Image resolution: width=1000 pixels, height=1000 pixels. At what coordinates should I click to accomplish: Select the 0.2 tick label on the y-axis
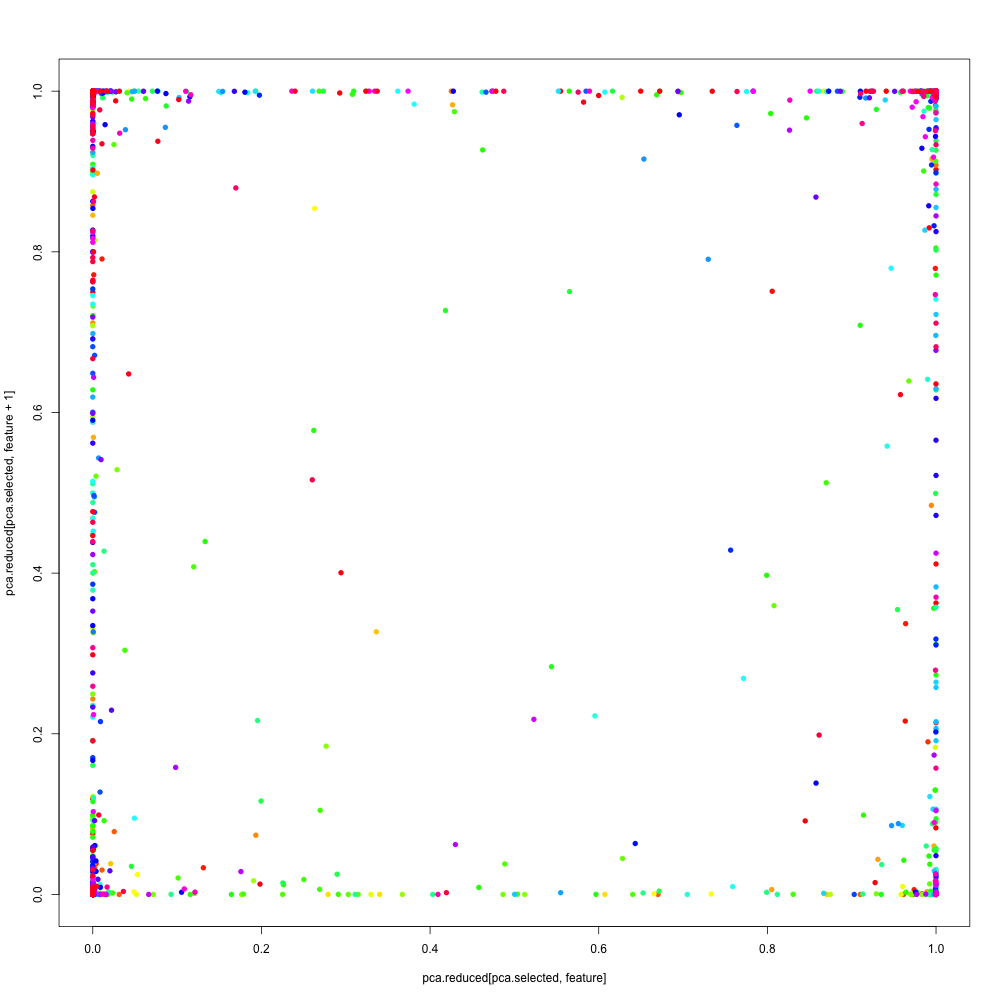(x=36, y=733)
